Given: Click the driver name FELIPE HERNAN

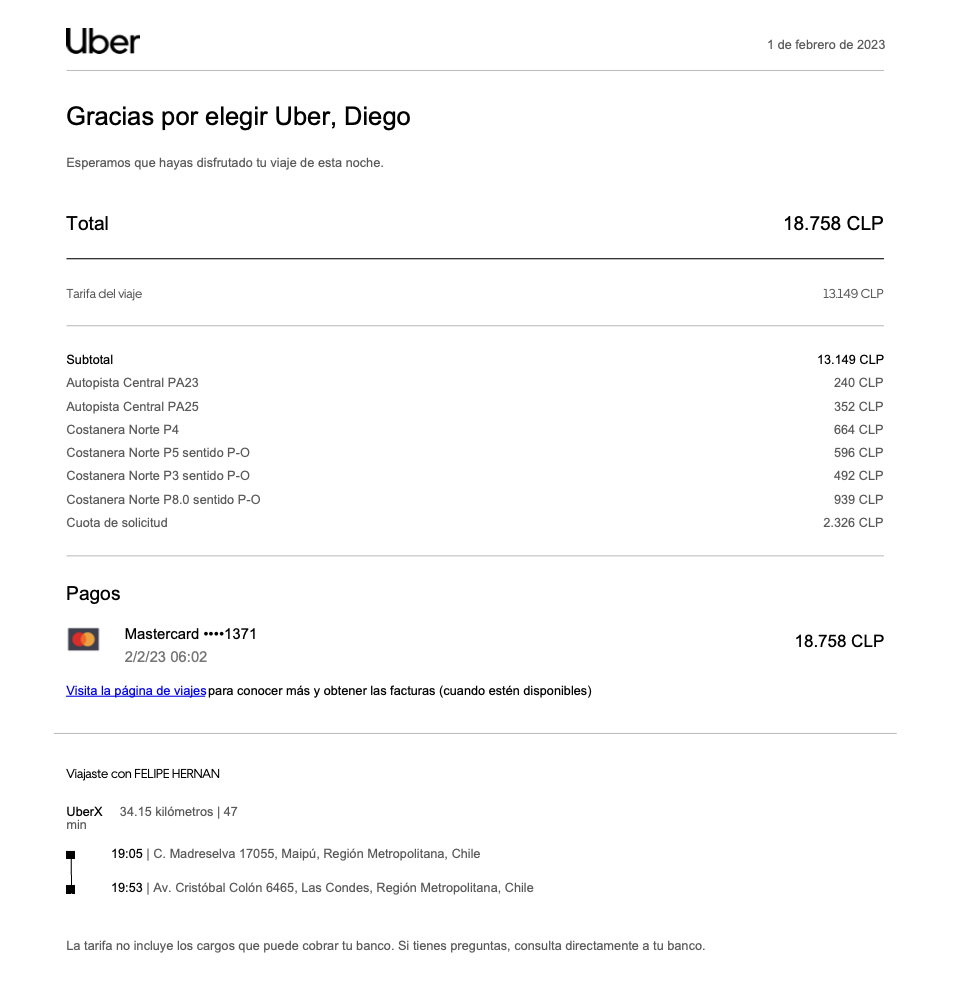Looking at the screenshot, I should 177,774.
